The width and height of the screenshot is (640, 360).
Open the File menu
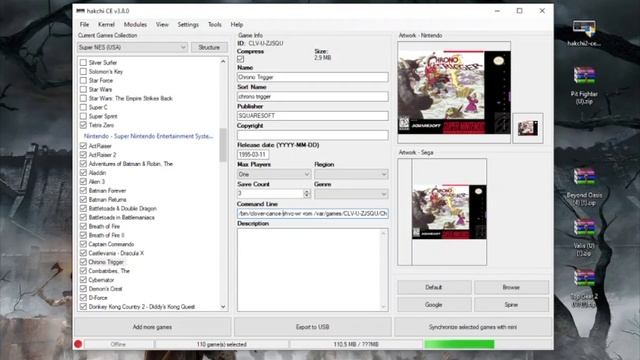[84, 24]
